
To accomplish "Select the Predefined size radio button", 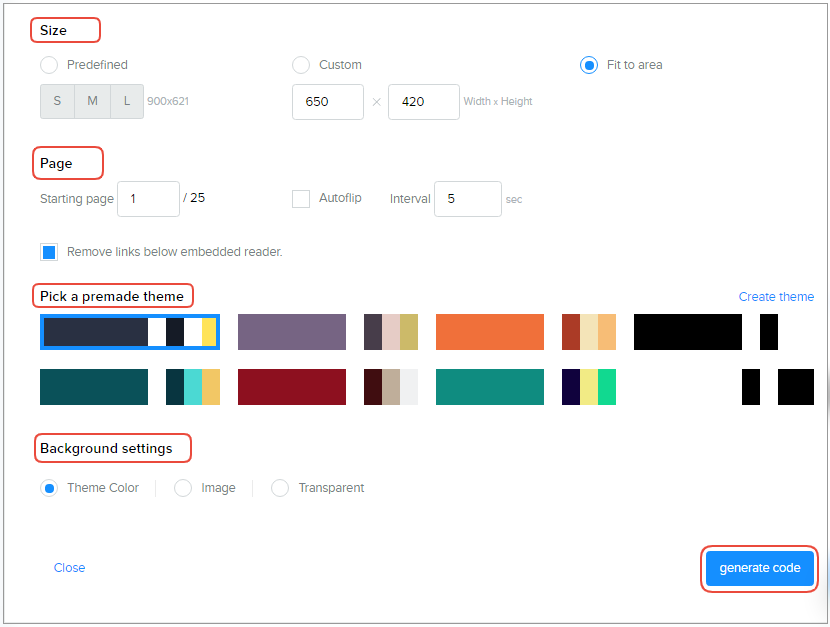I will click(49, 65).
